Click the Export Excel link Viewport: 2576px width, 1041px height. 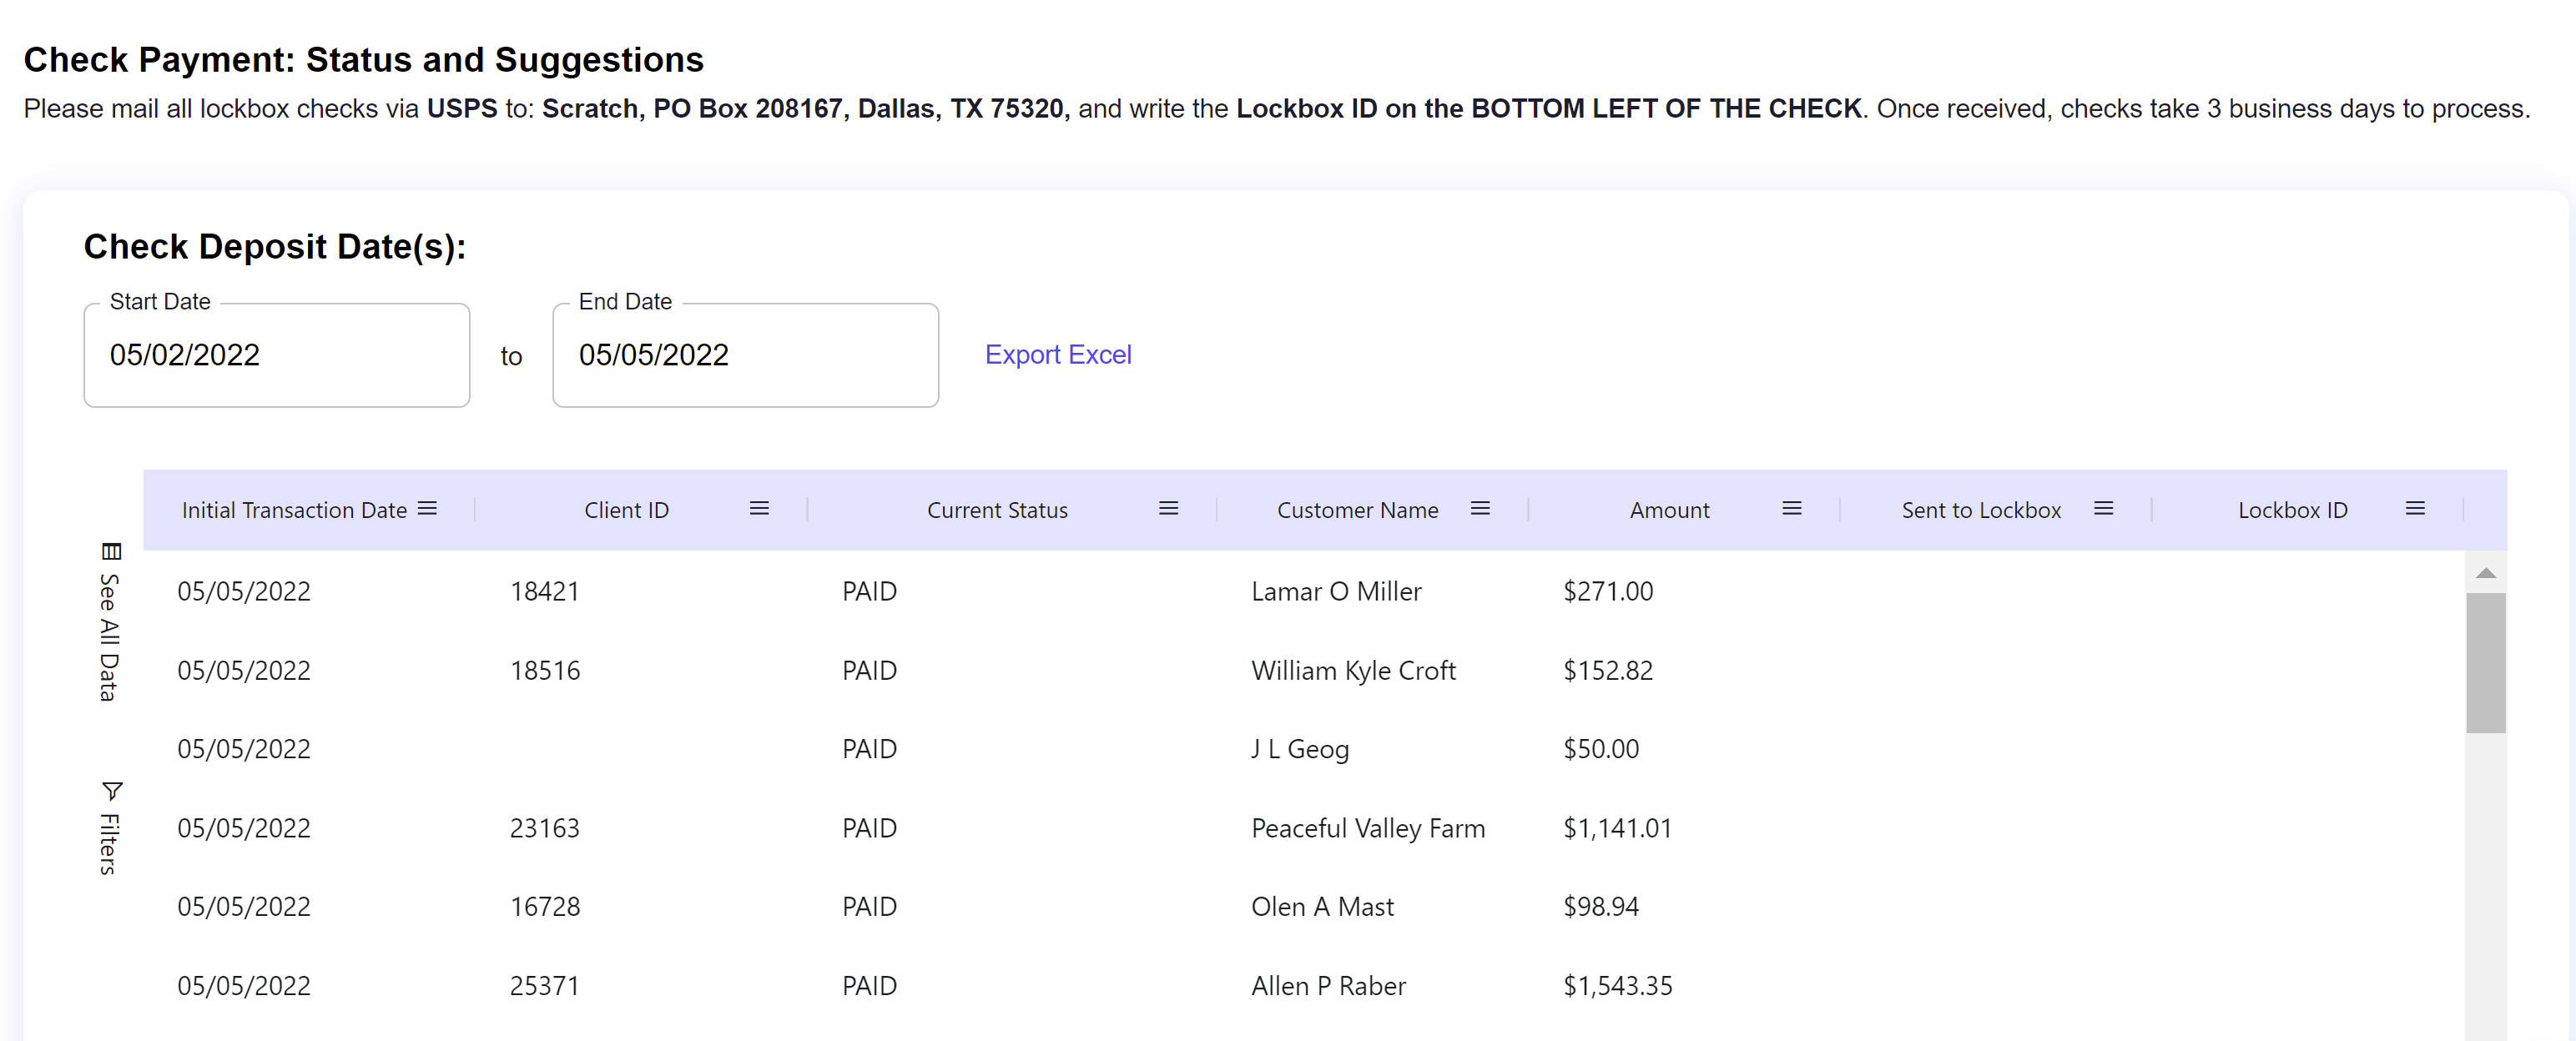pyautogui.click(x=1058, y=355)
